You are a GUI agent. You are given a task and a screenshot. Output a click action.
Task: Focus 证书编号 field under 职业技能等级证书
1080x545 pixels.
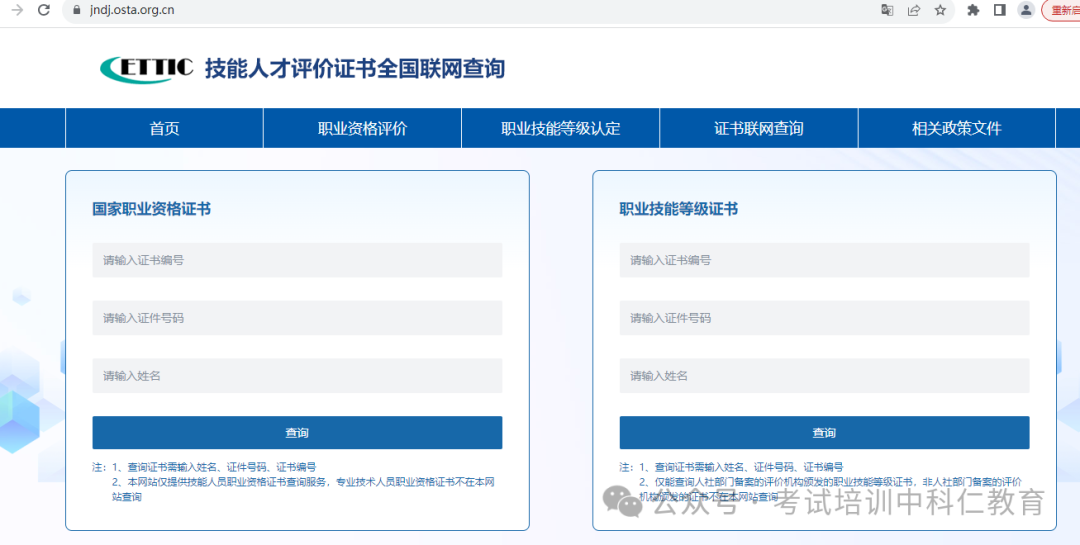[x=824, y=260]
